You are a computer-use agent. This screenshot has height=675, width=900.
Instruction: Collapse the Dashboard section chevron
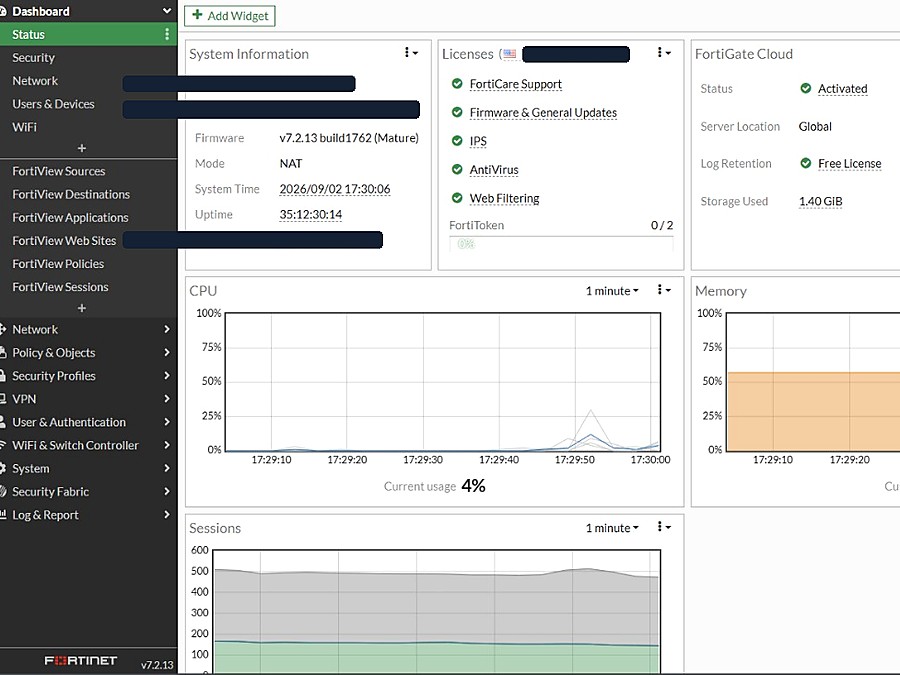coord(167,11)
